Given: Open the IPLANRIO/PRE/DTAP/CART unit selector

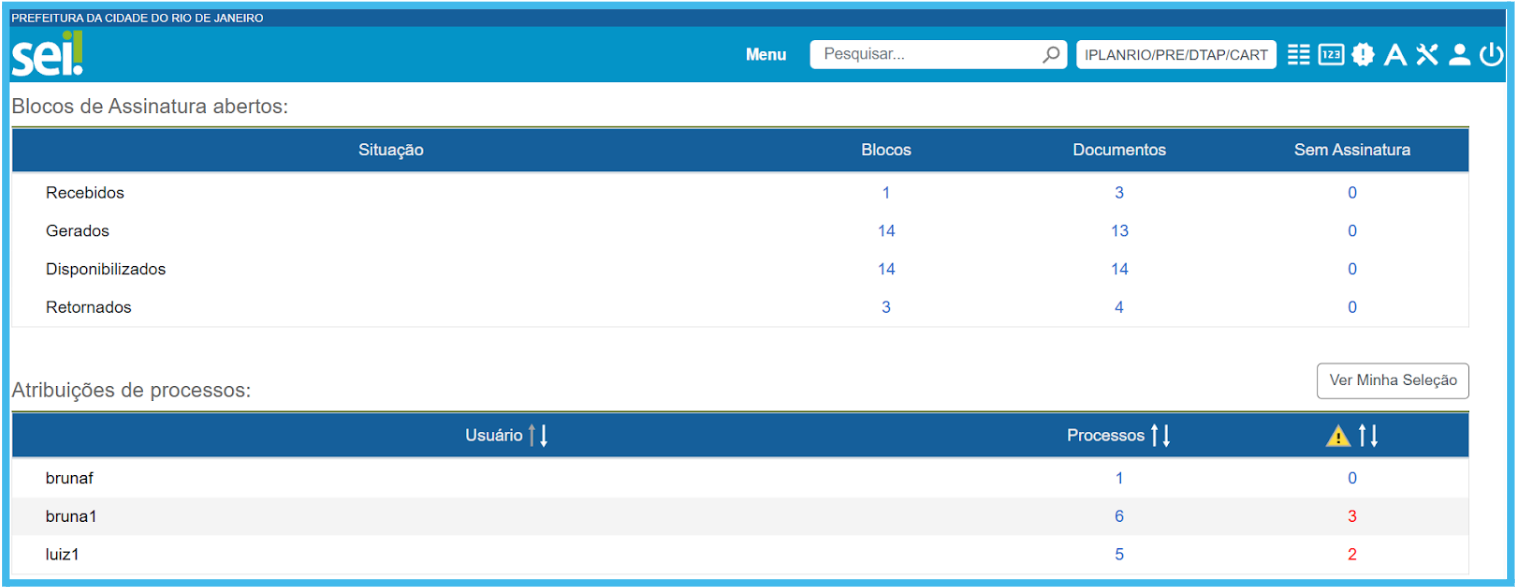Looking at the screenshot, I should pyautogui.click(x=1175, y=55).
